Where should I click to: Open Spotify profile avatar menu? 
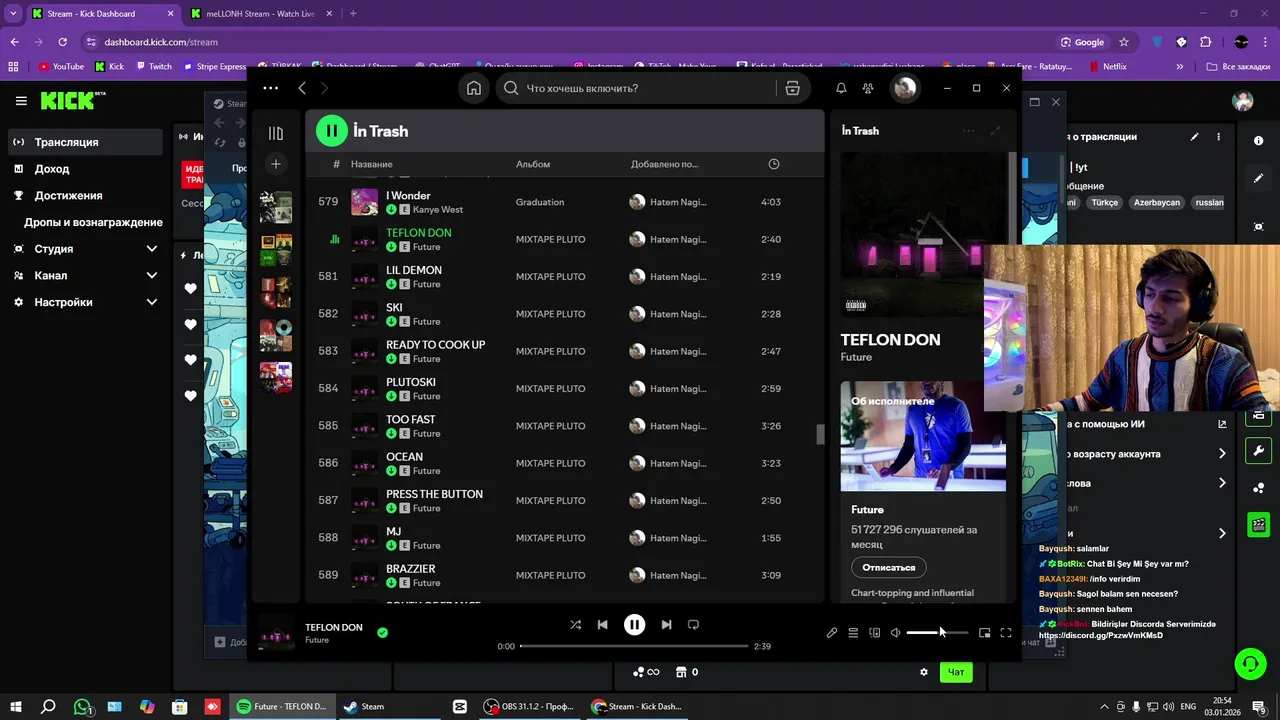coord(905,88)
